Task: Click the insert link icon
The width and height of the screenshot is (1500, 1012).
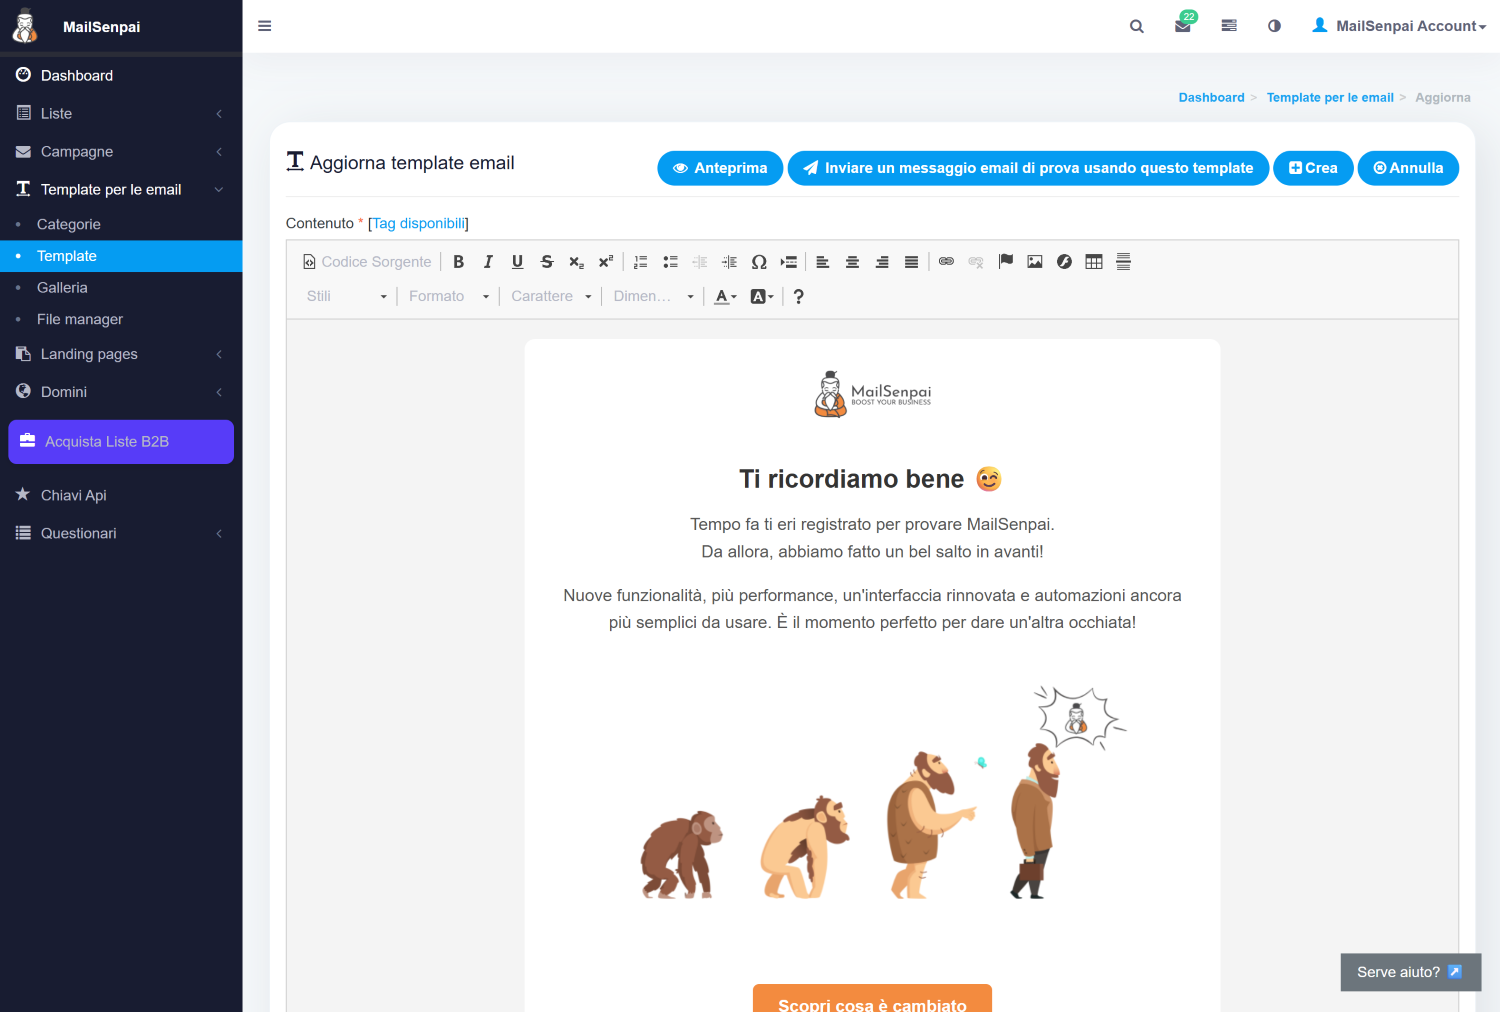Action: [x=946, y=262]
